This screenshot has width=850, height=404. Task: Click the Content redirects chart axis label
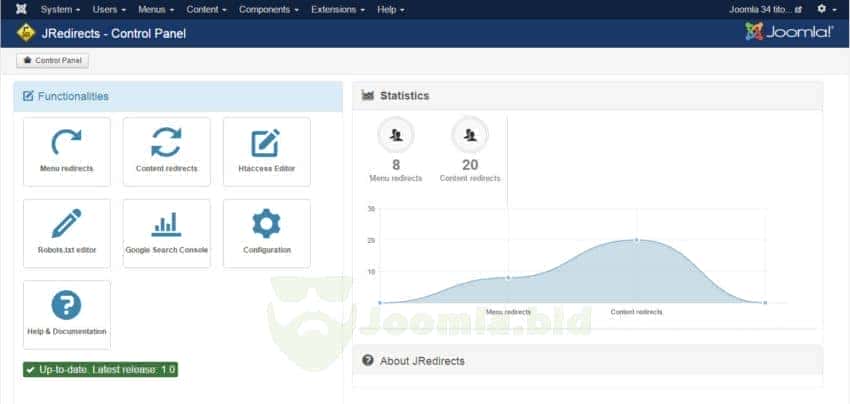tap(636, 312)
